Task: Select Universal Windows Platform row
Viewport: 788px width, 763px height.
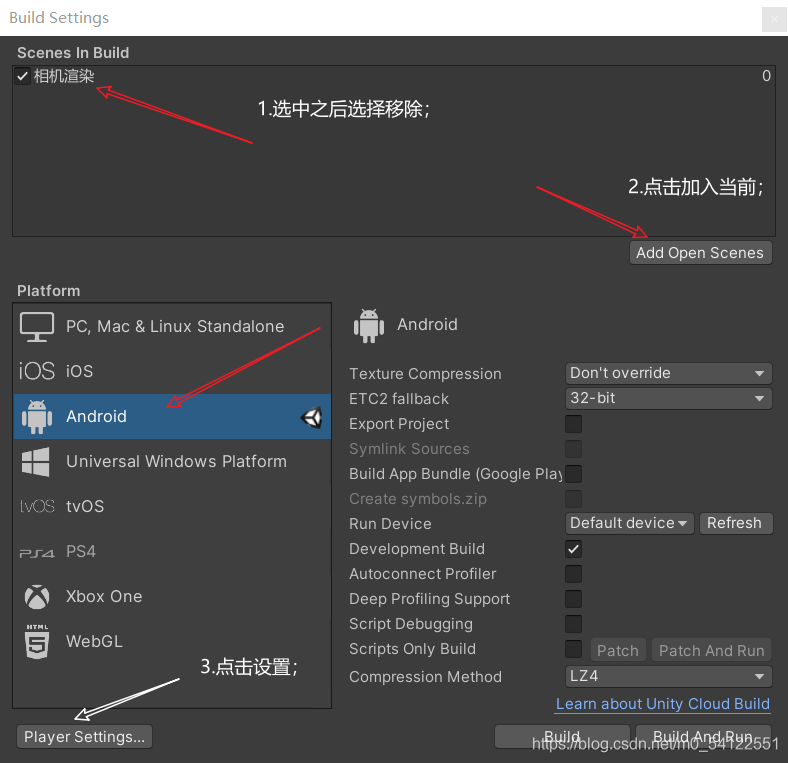Action: tap(172, 461)
